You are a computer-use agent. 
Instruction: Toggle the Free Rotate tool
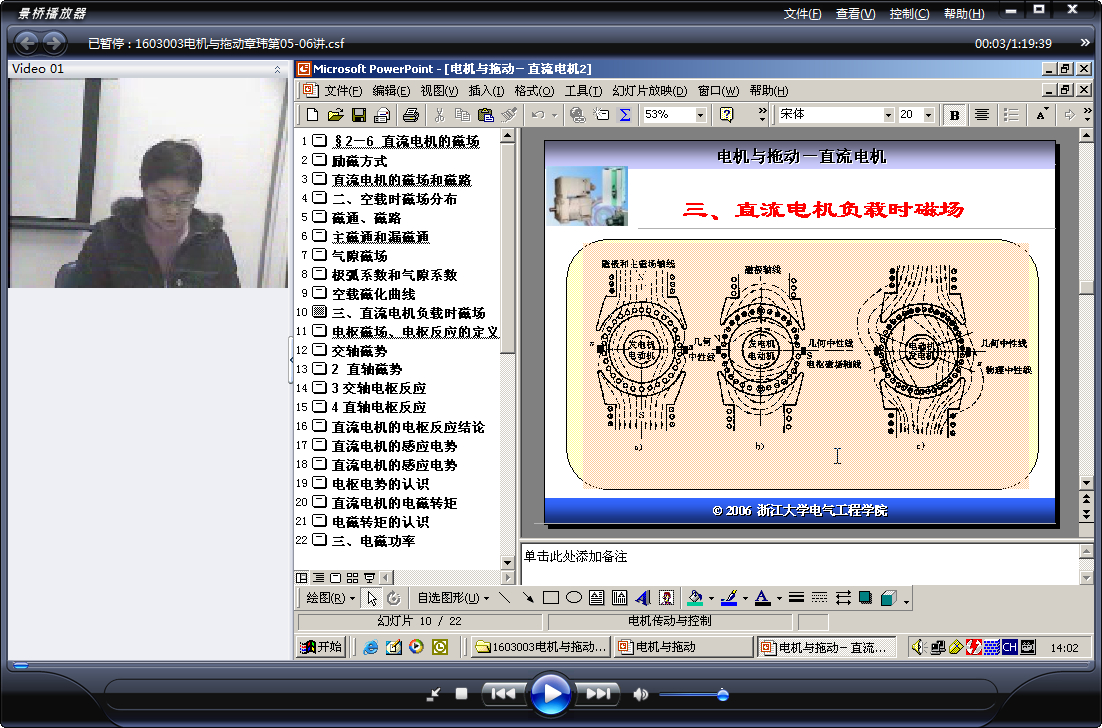pos(394,598)
